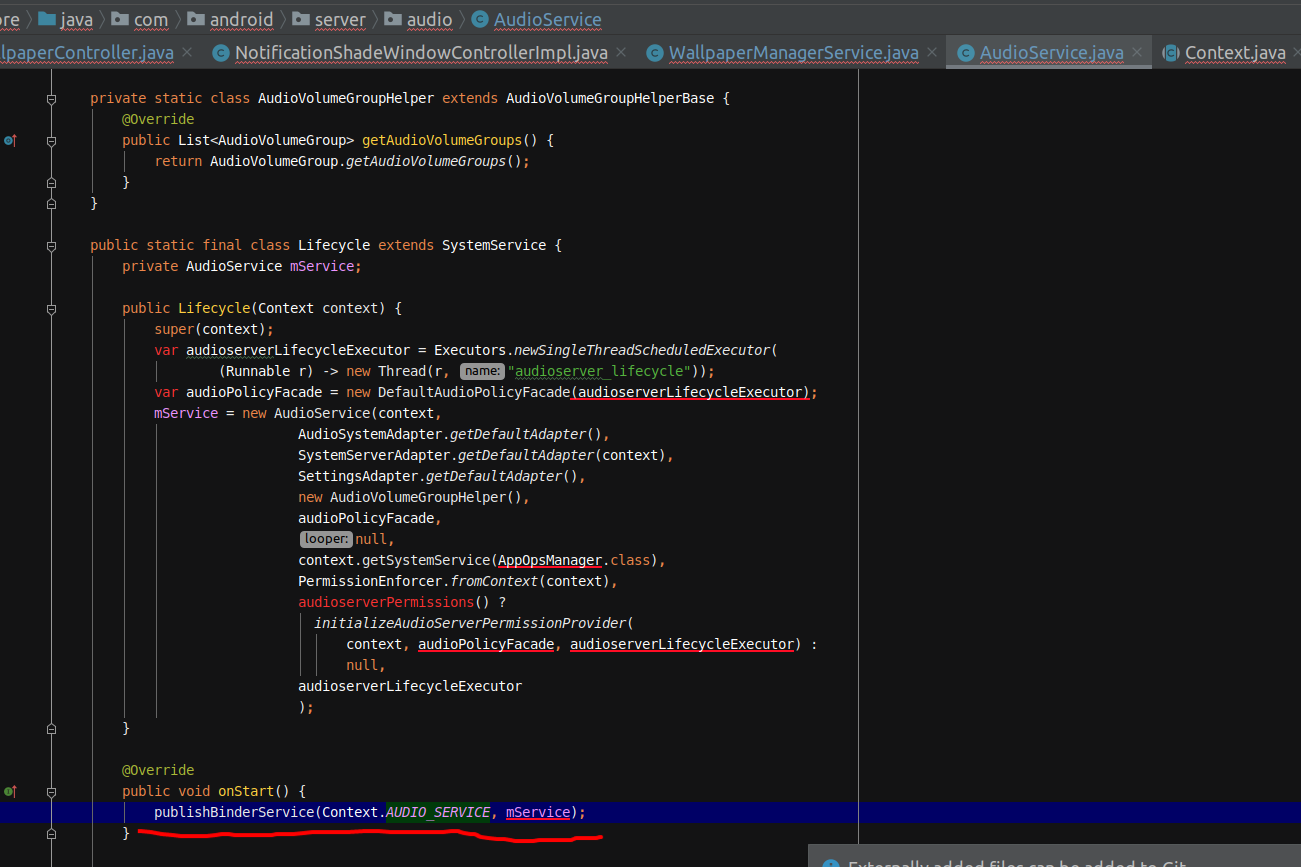The height and width of the screenshot is (867, 1301).
Task: Click the initializeAudioServerPermissionProvider call
Action: click(470, 623)
